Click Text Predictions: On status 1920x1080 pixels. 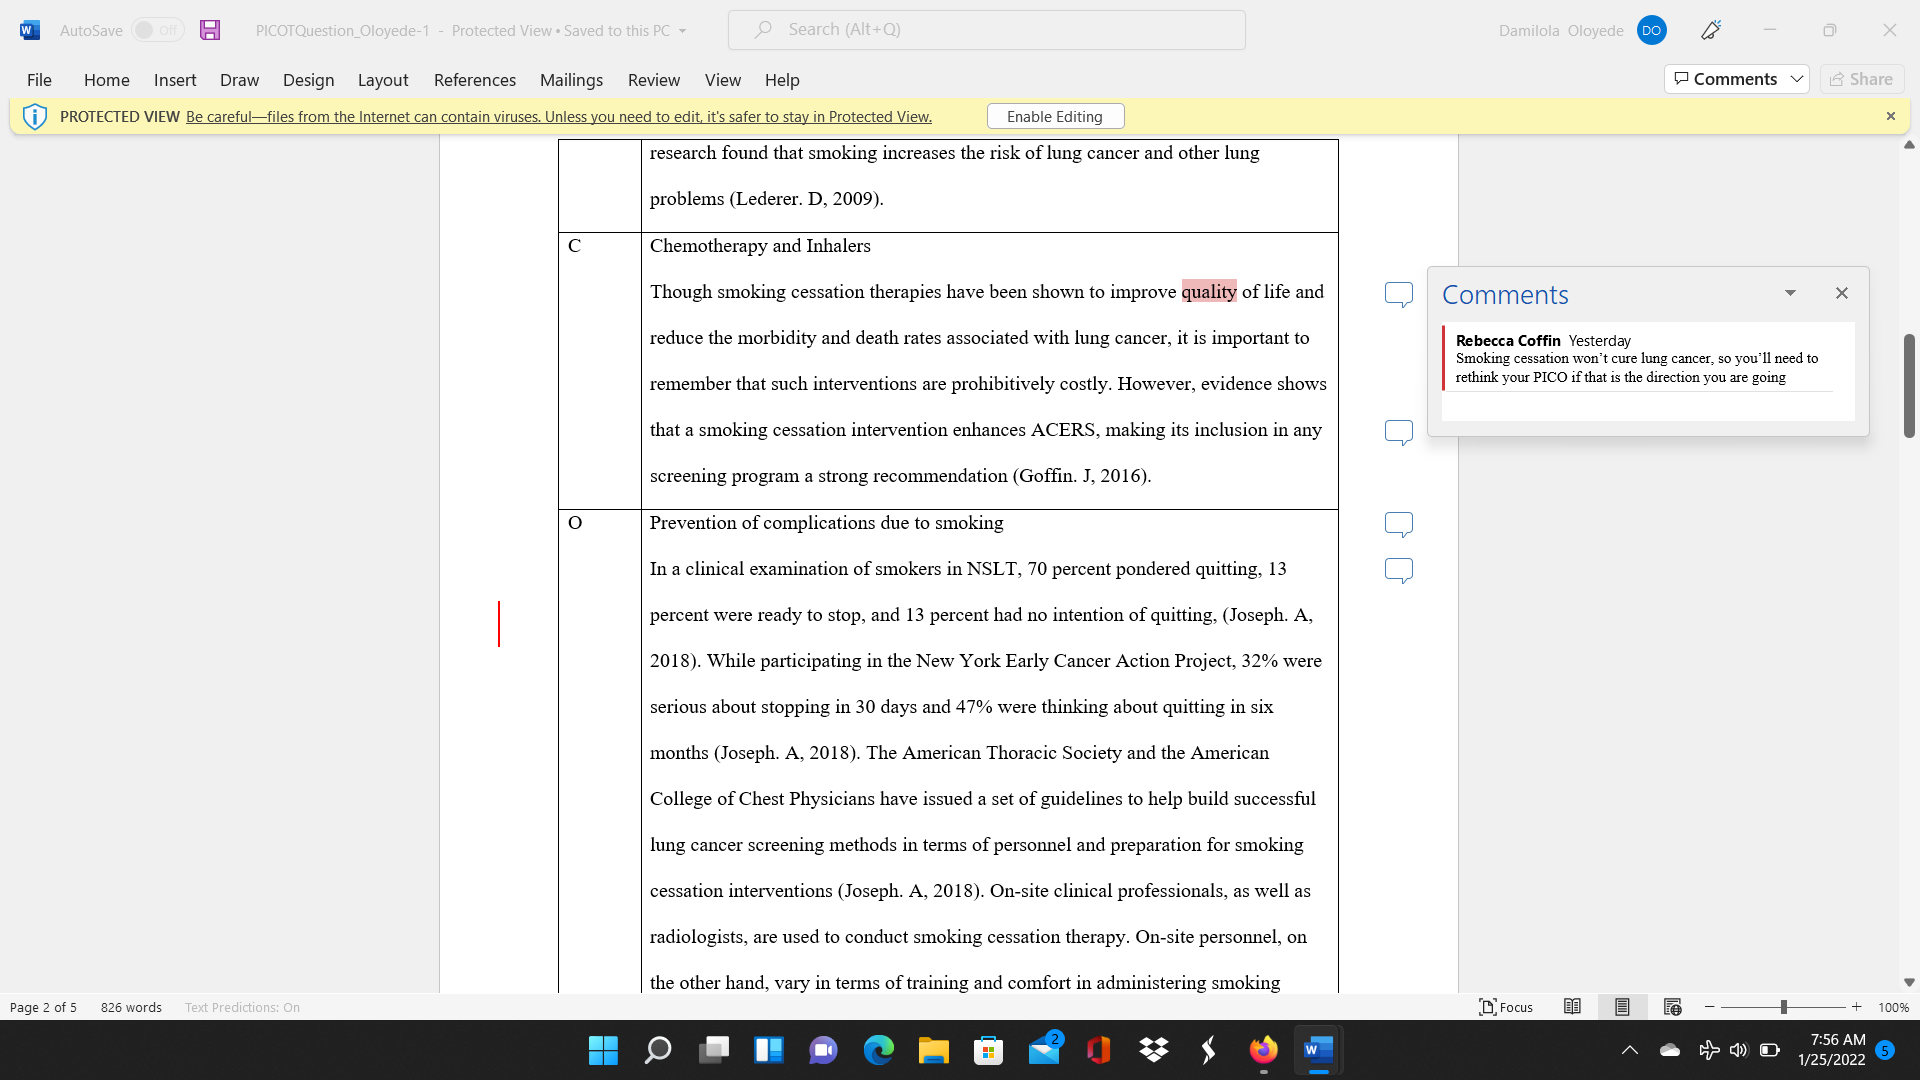click(242, 1007)
